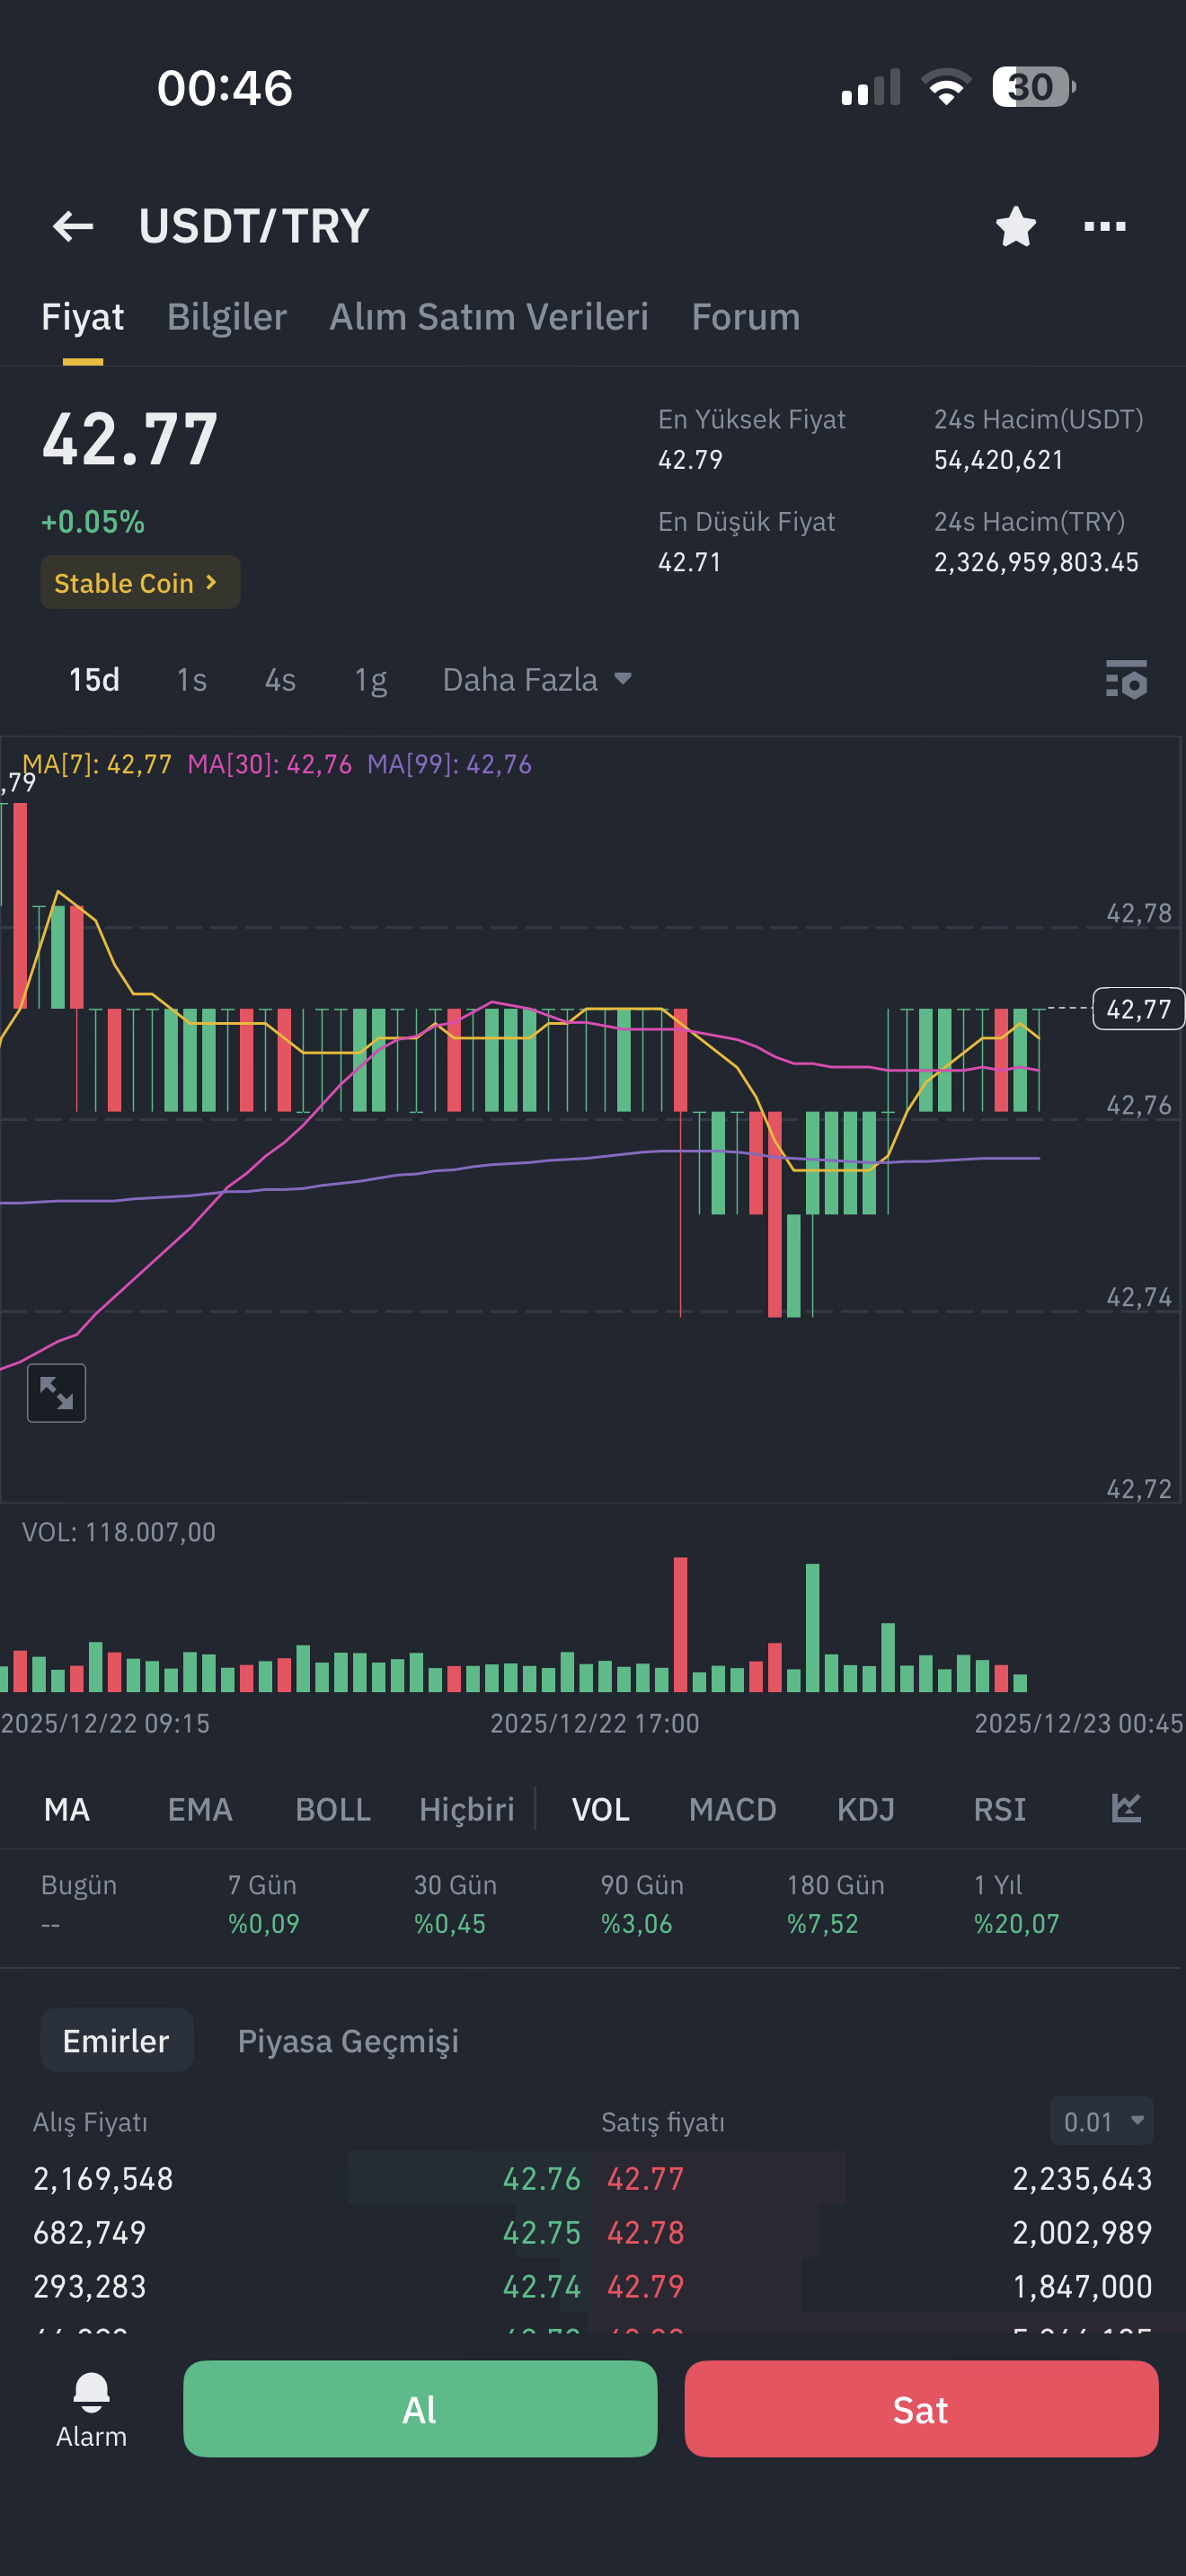Expand the Daha Fazla timeframe dropdown
The image size is (1186, 2576).
point(537,680)
